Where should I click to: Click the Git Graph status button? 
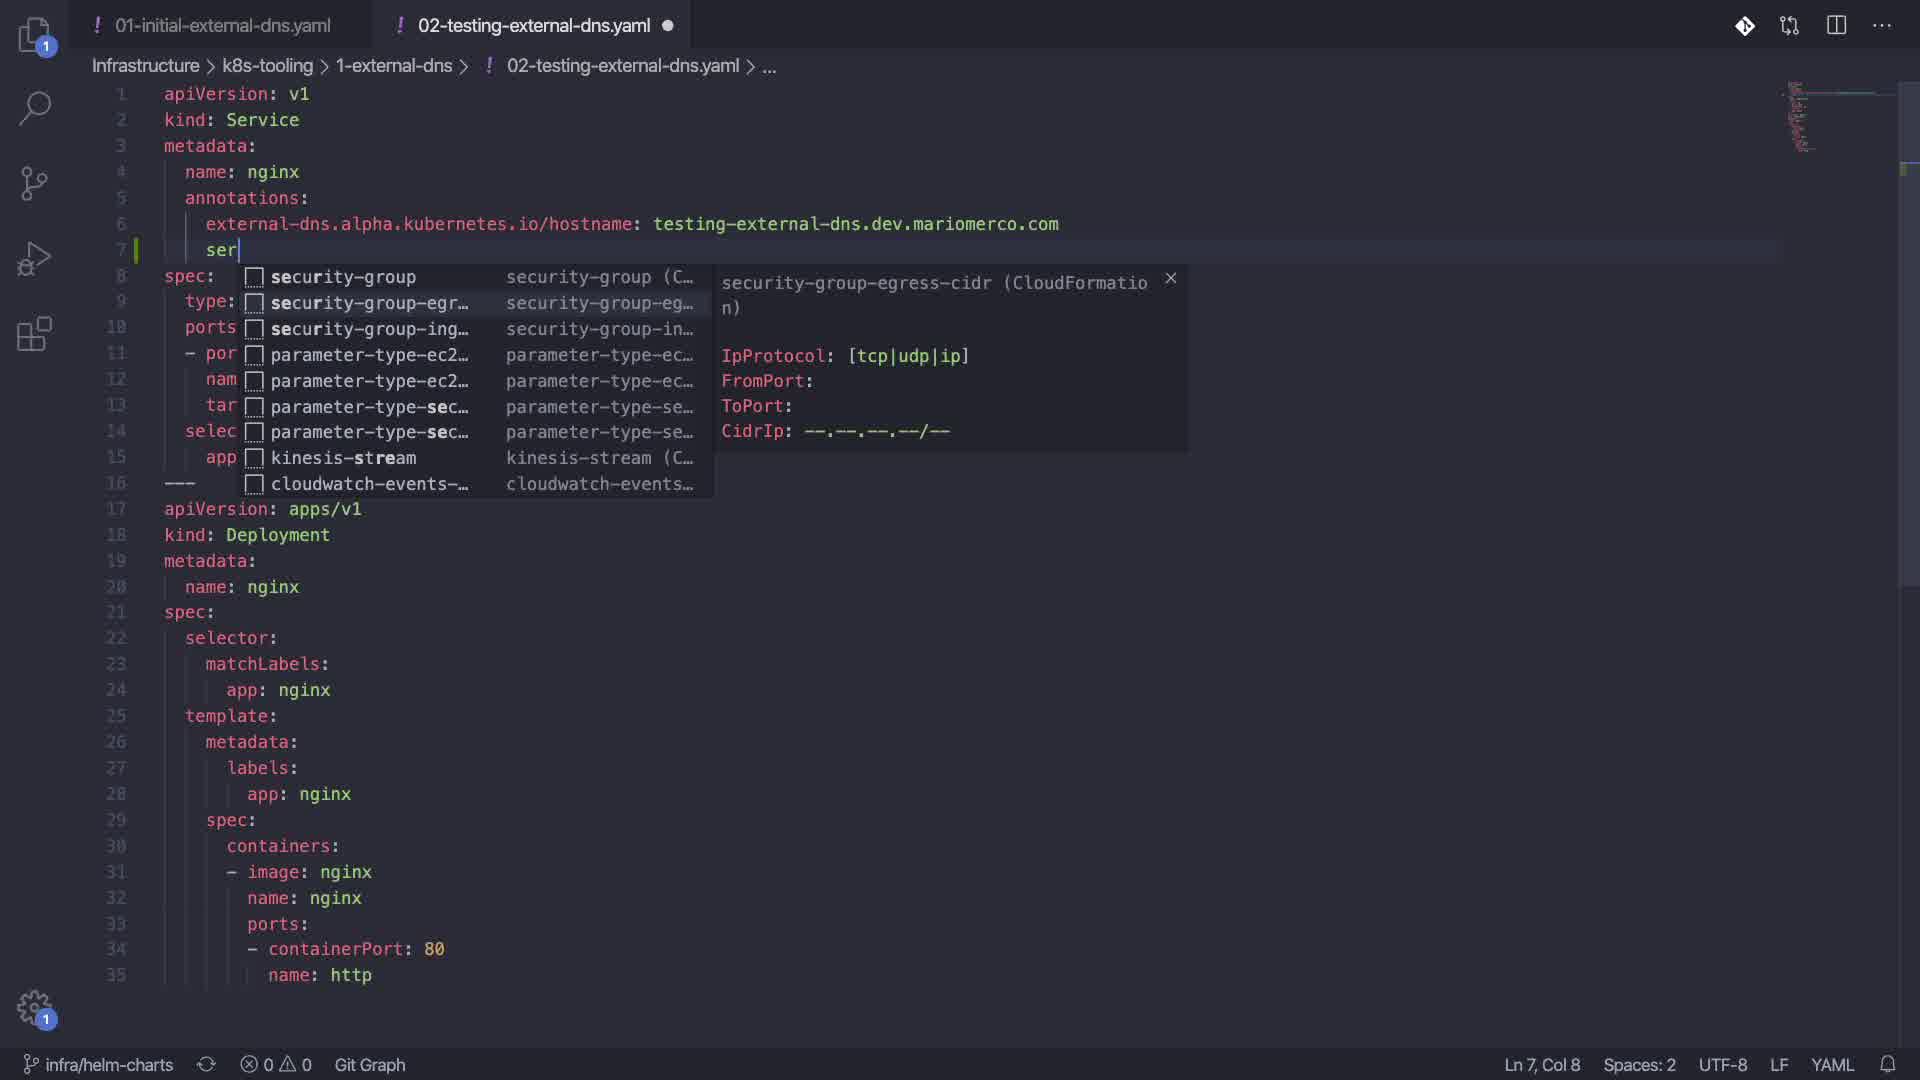(369, 1064)
